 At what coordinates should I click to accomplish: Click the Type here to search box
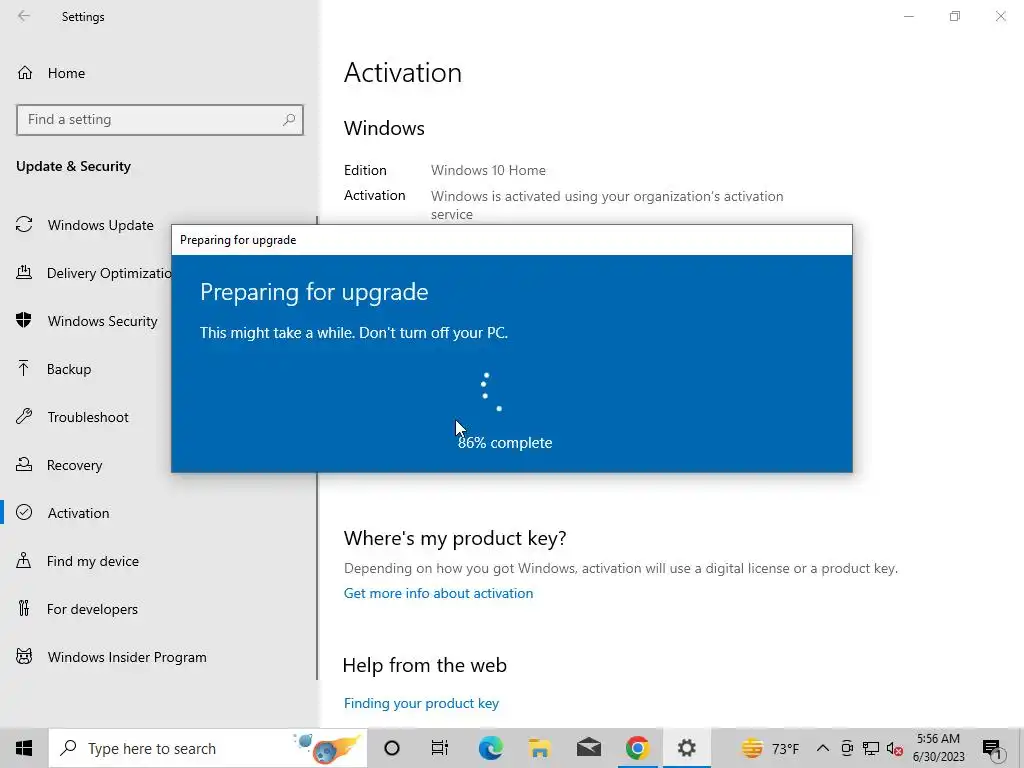pos(208,748)
